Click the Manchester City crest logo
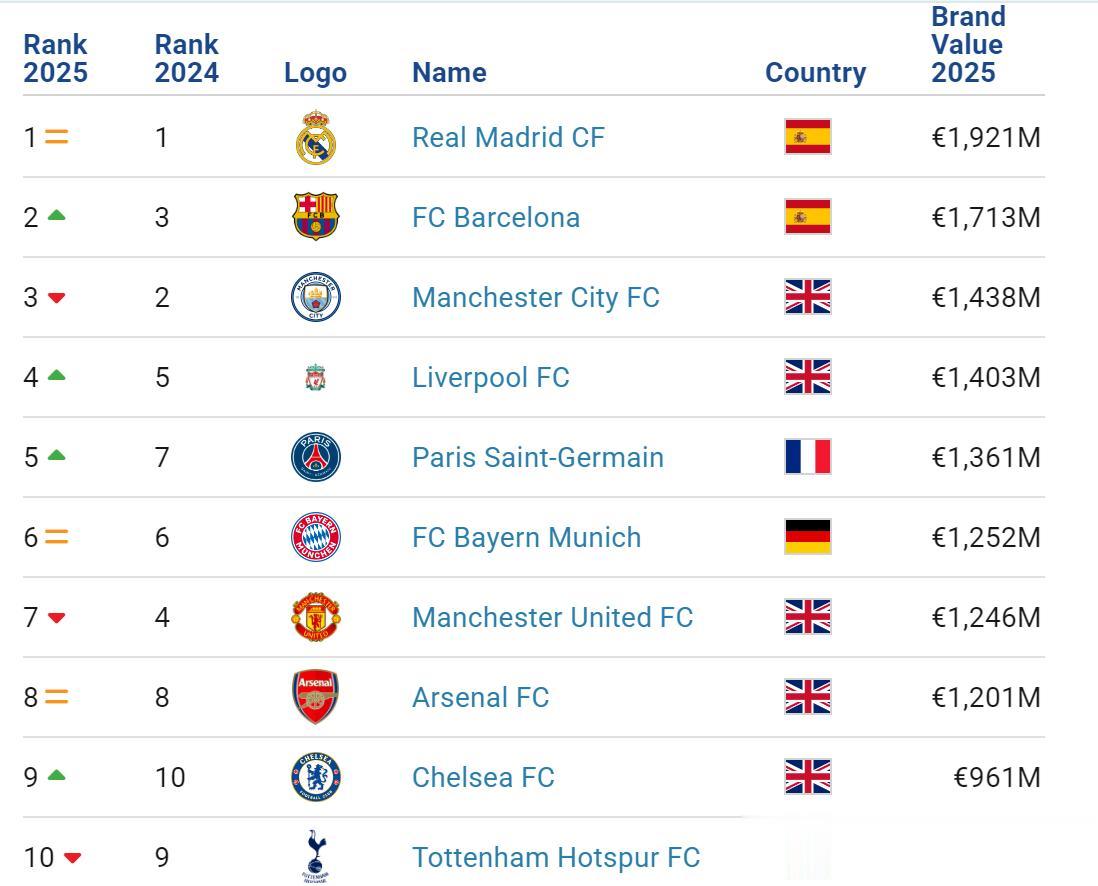This screenshot has width=1098, height=886. click(316, 298)
